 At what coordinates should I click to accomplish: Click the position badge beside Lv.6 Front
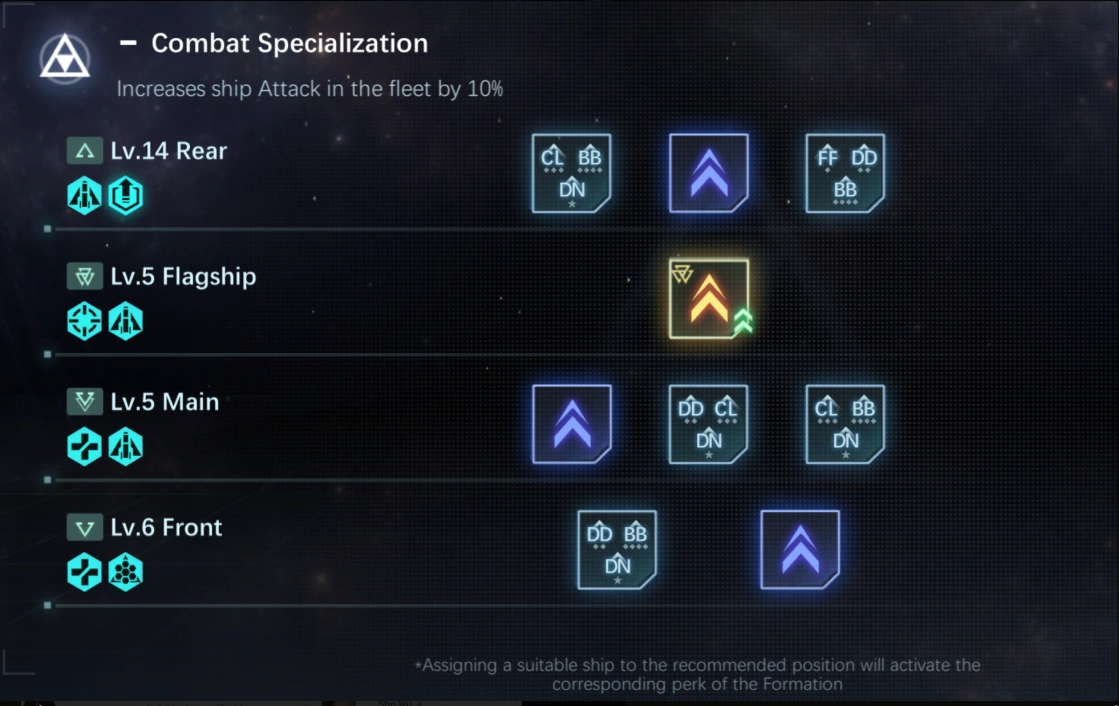tap(82, 527)
